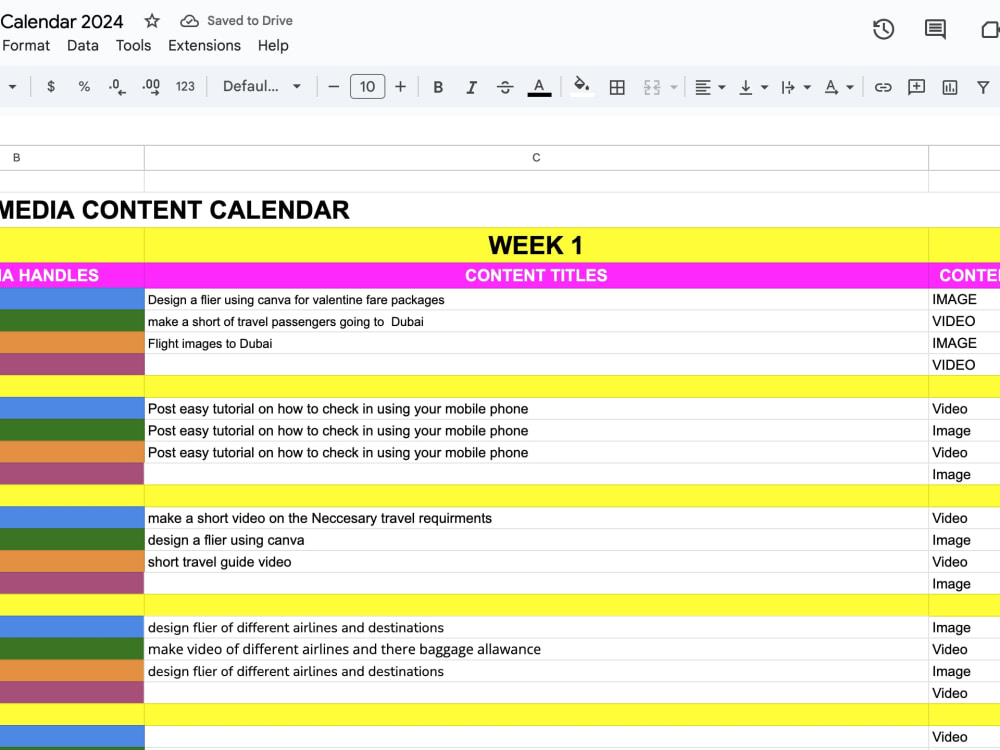Select 'short travel guide video' cell

536,562
